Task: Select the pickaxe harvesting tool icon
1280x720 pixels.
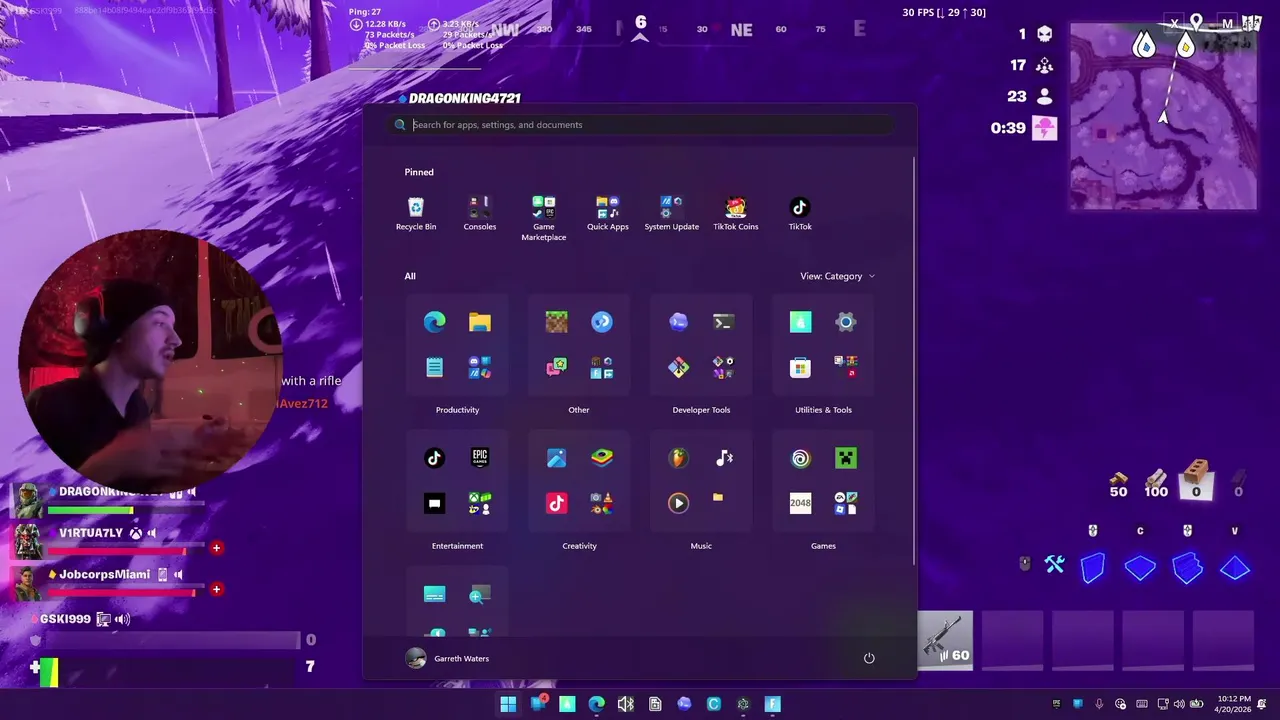Action: [1055, 566]
